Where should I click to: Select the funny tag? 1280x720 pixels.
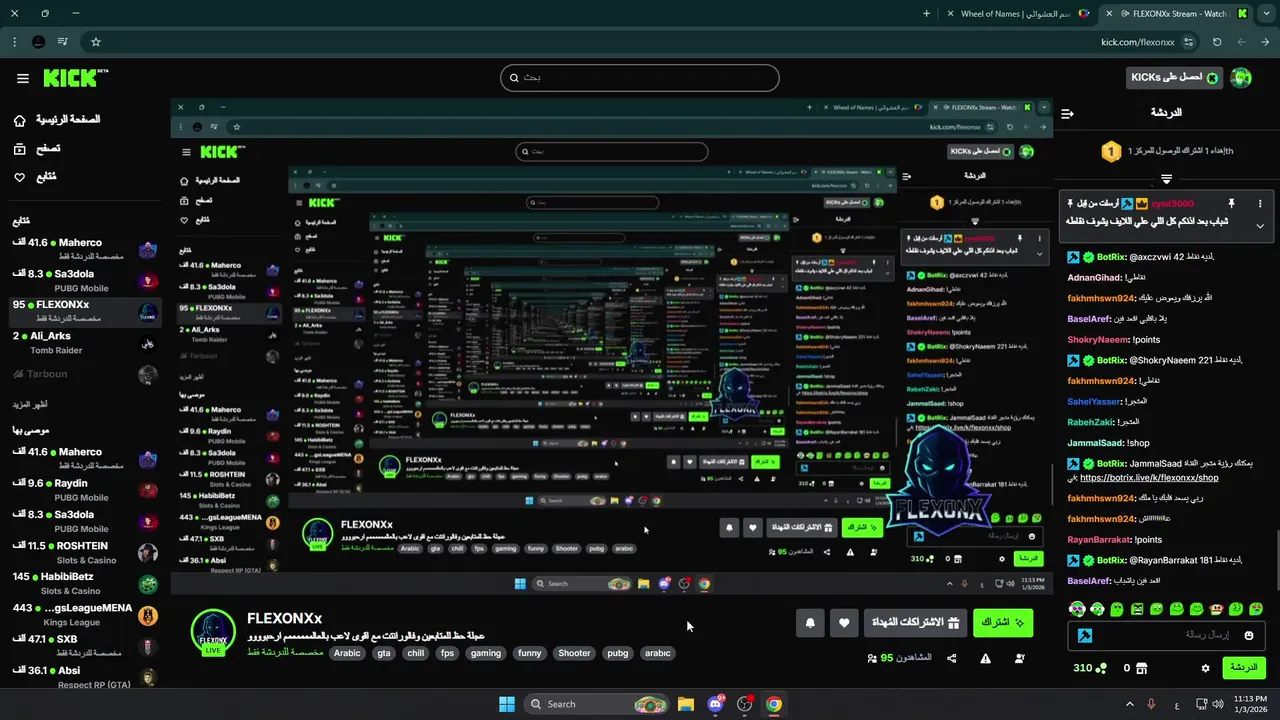pos(530,653)
